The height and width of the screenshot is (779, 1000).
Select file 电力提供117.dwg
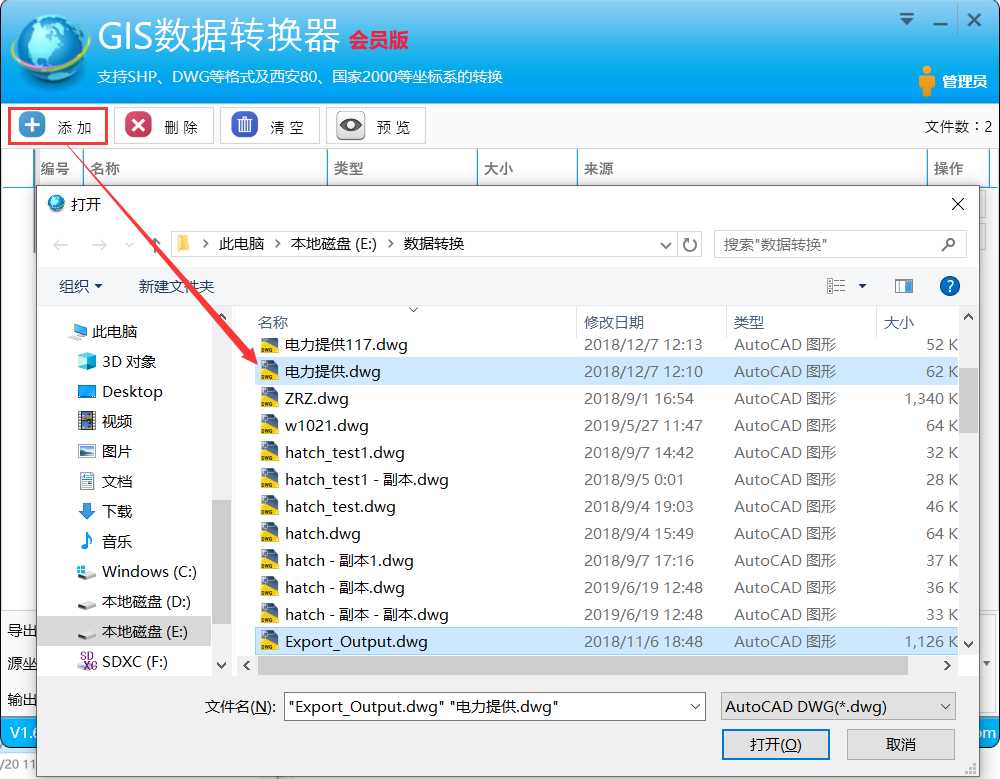tap(606, 345)
